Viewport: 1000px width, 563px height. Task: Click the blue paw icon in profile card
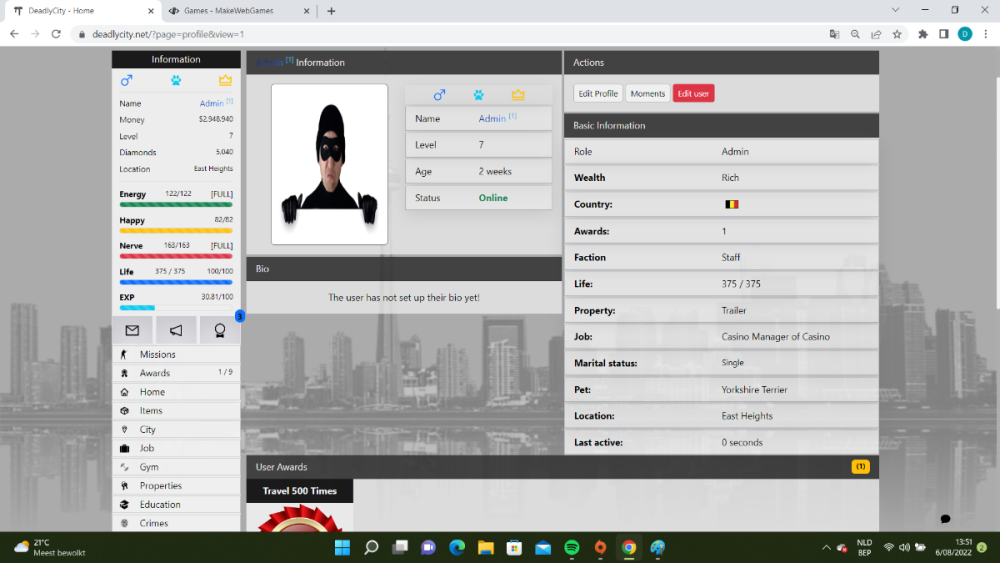[479, 95]
